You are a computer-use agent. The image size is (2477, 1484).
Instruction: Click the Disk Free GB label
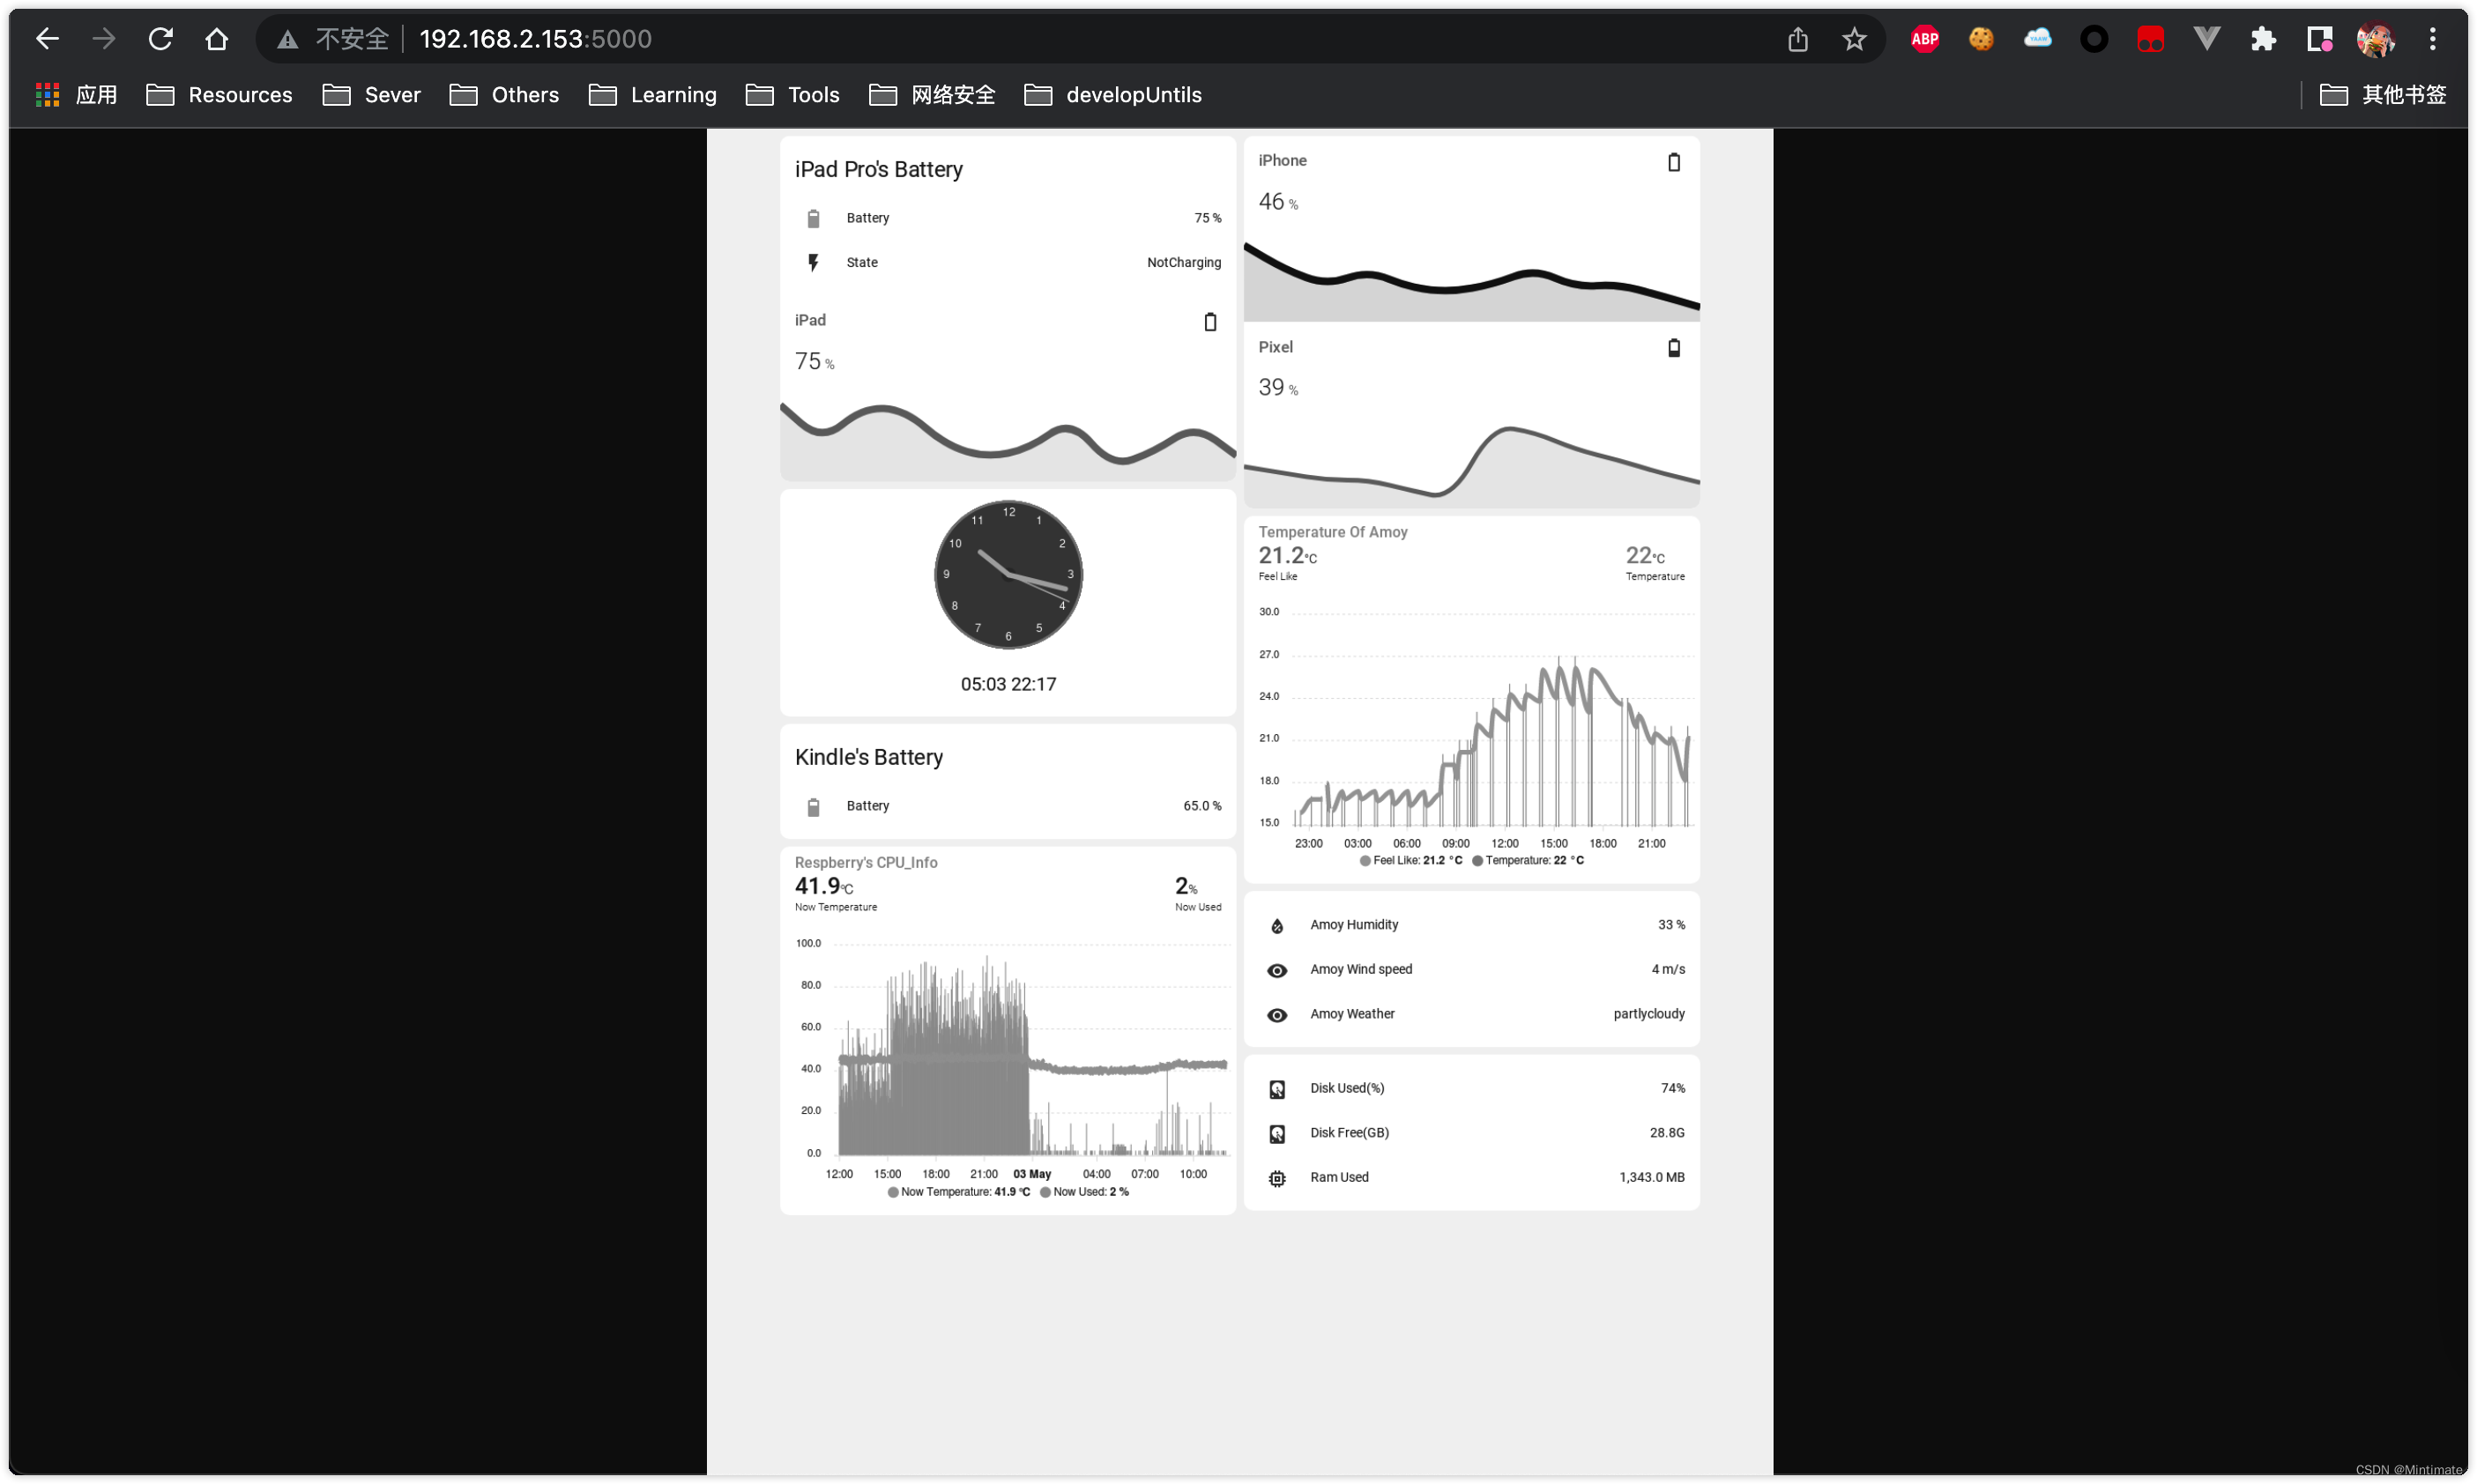tap(1346, 1131)
